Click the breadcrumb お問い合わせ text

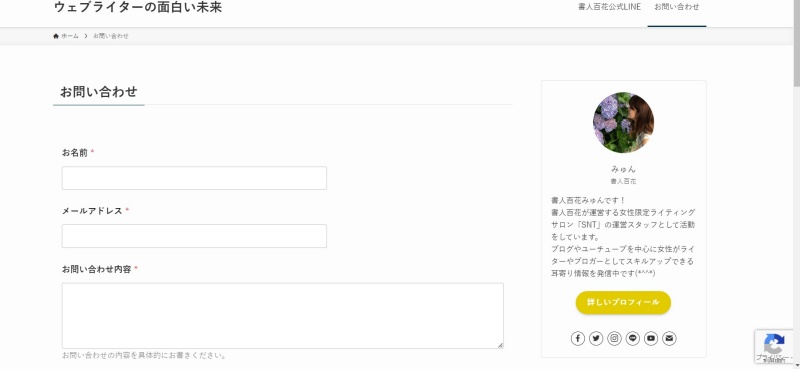(111, 36)
